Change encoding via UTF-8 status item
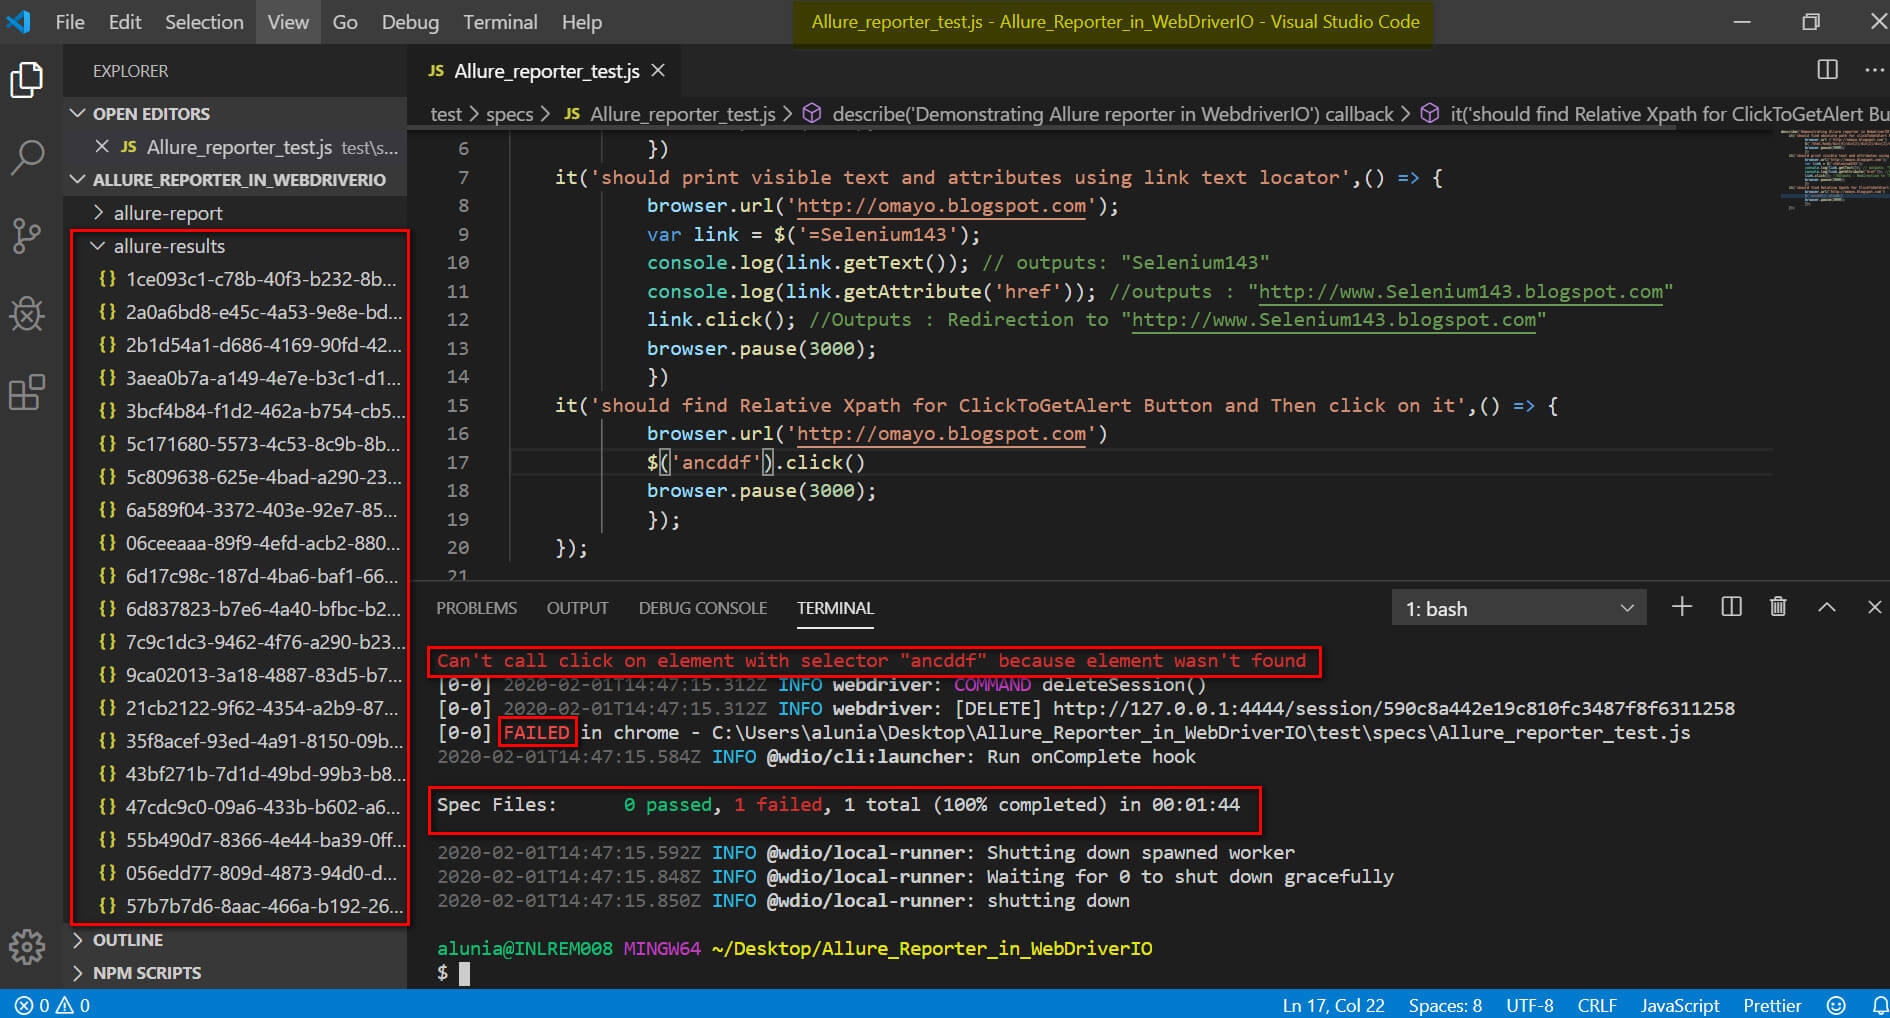 pyautogui.click(x=1530, y=1005)
